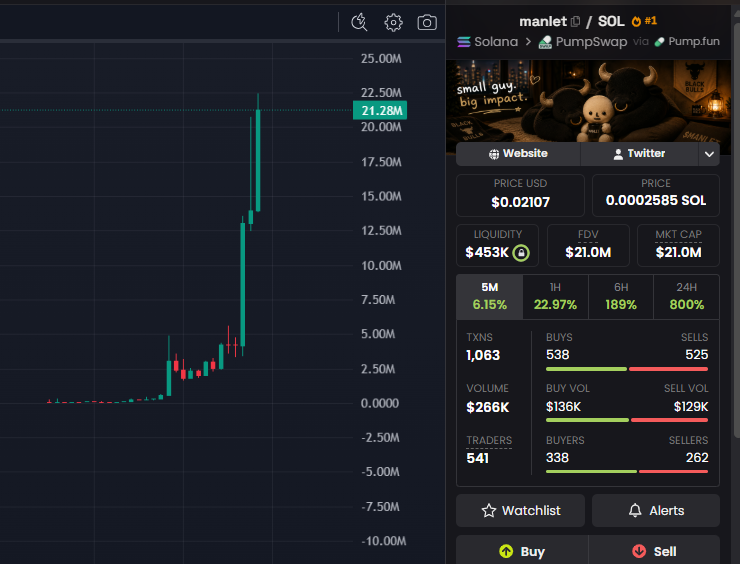Select the 6H timeframe tab
The height and width of the screenshot is (564, 740).
(x=621, y=297)
